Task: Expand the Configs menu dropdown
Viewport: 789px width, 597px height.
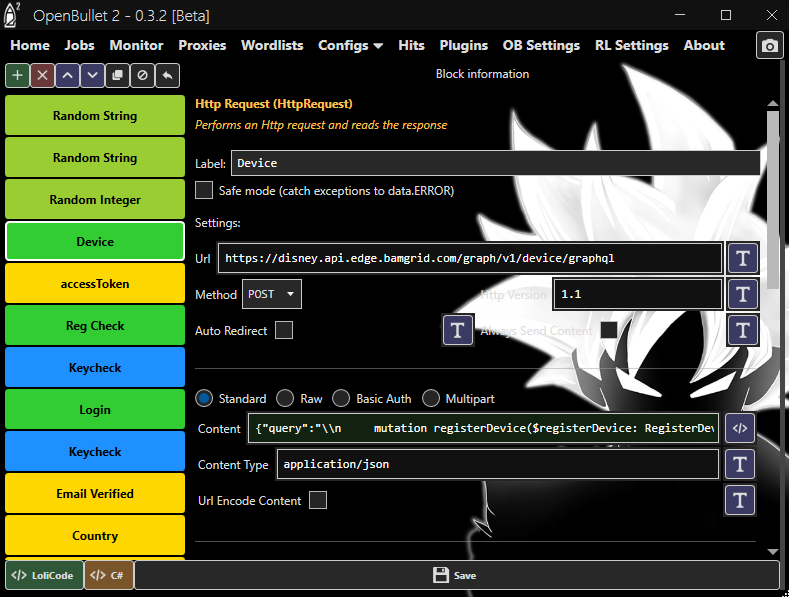Action: point(350,45)
